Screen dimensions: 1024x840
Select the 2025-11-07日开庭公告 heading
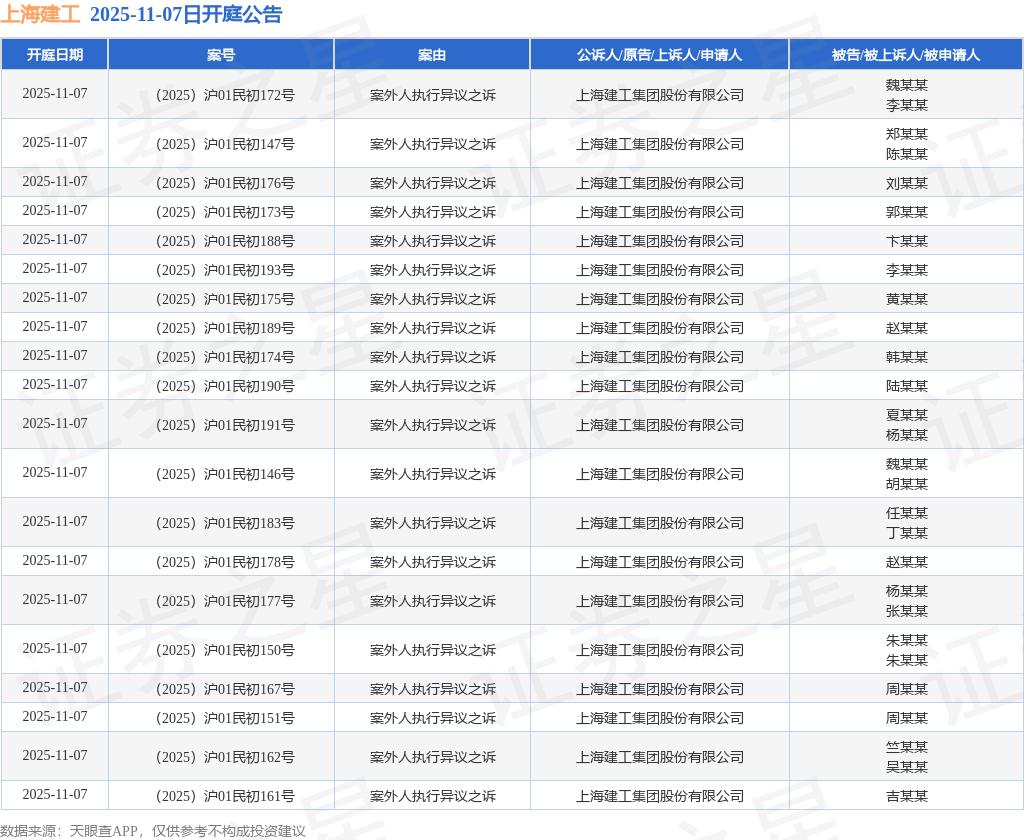point(185,14)
